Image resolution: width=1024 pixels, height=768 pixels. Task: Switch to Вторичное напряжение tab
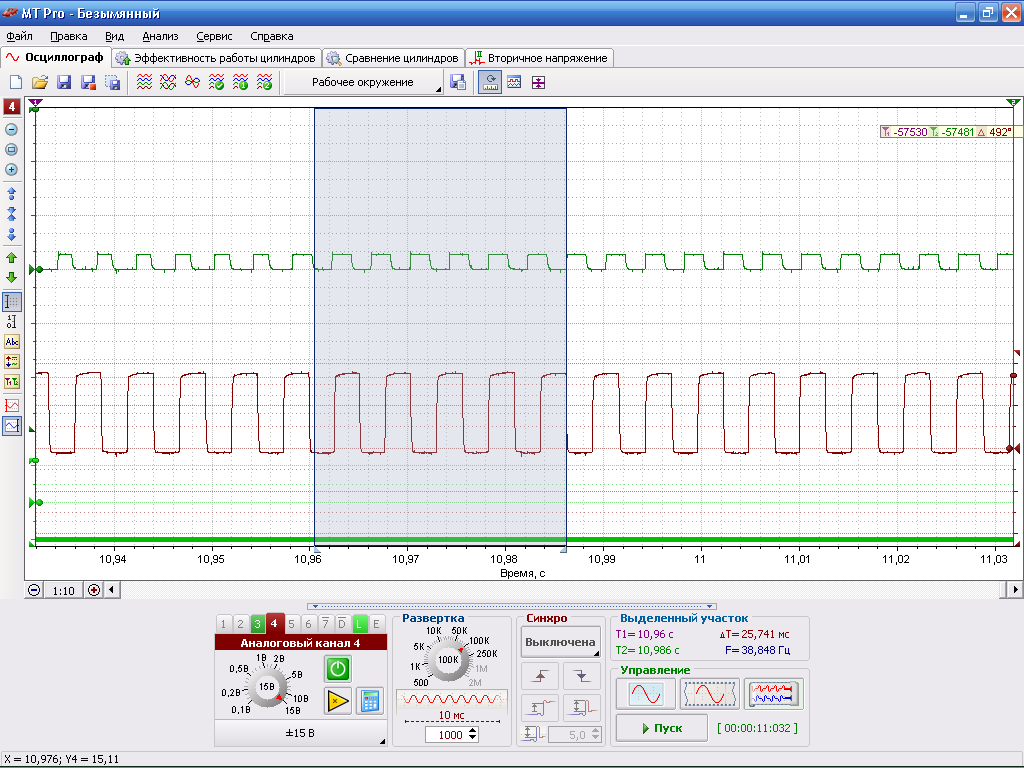tap(539, 58)
